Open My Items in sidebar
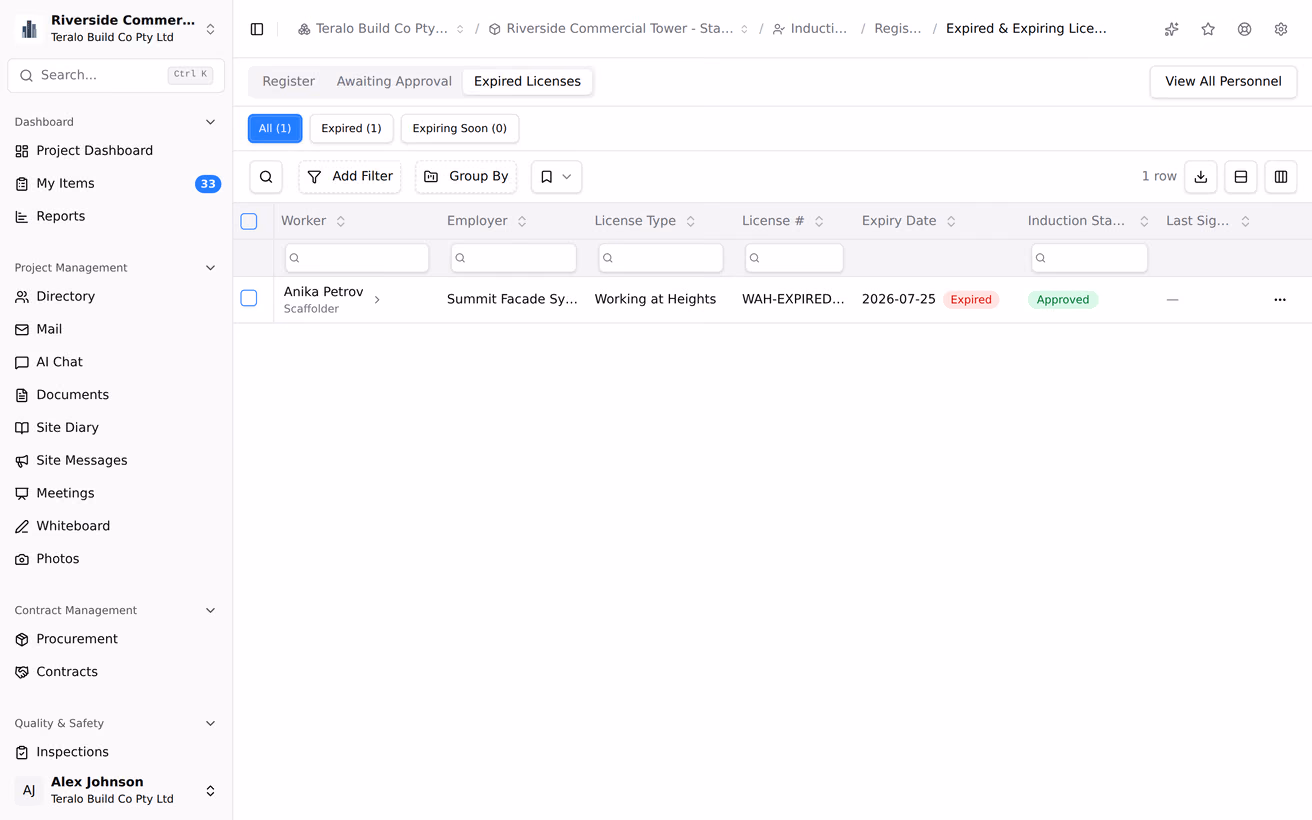1312x820 pixels. (x=116, y=184)
